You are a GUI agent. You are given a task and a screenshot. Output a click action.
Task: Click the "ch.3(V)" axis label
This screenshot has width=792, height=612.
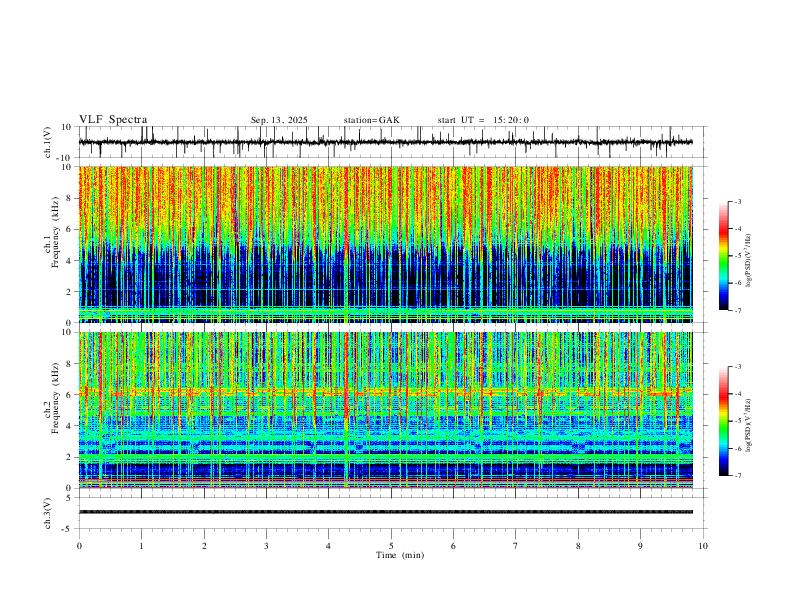[x=48, y=514]
